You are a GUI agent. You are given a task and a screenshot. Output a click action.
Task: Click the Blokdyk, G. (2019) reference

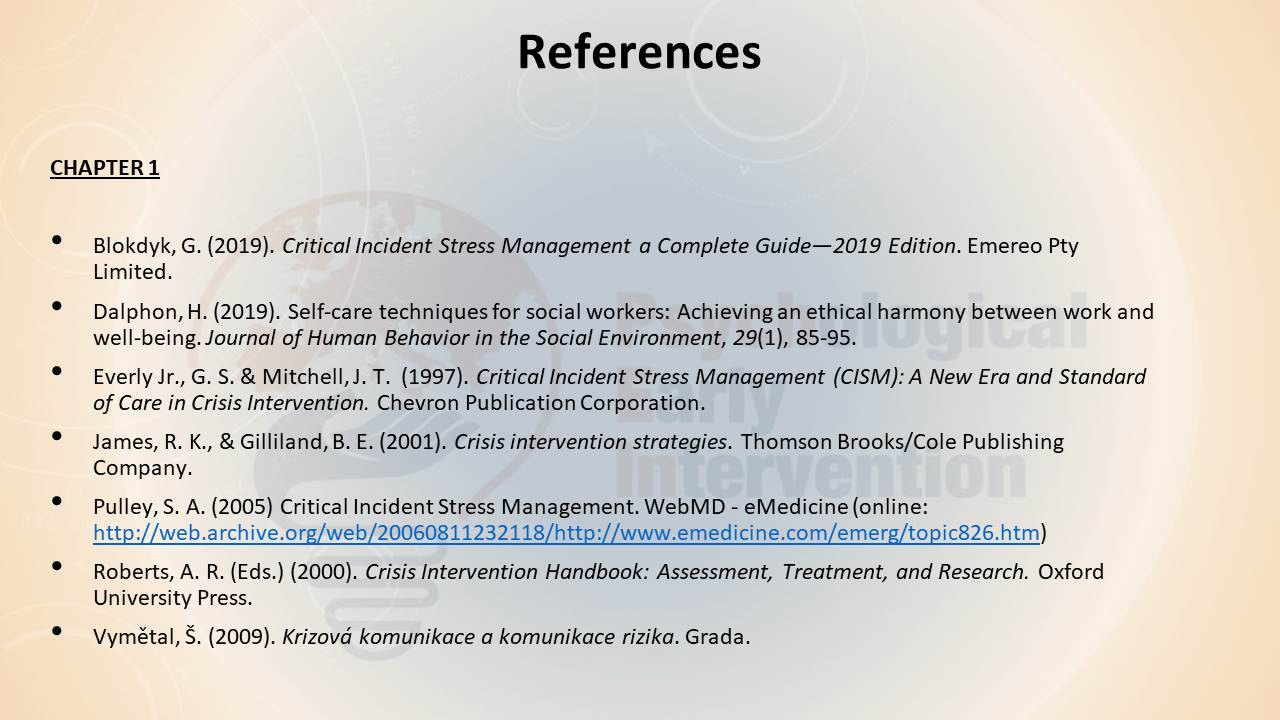click(586, 258)
